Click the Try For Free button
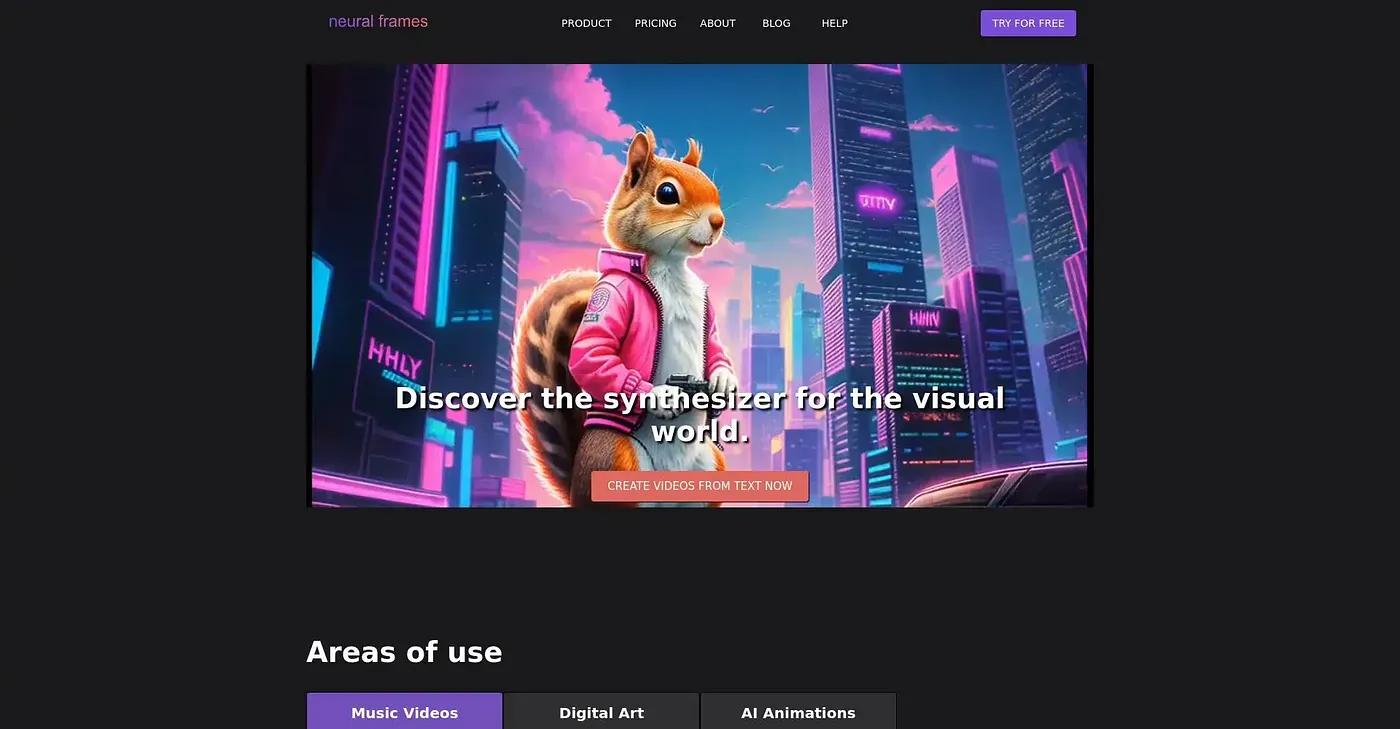 (x=1028, y=23)
